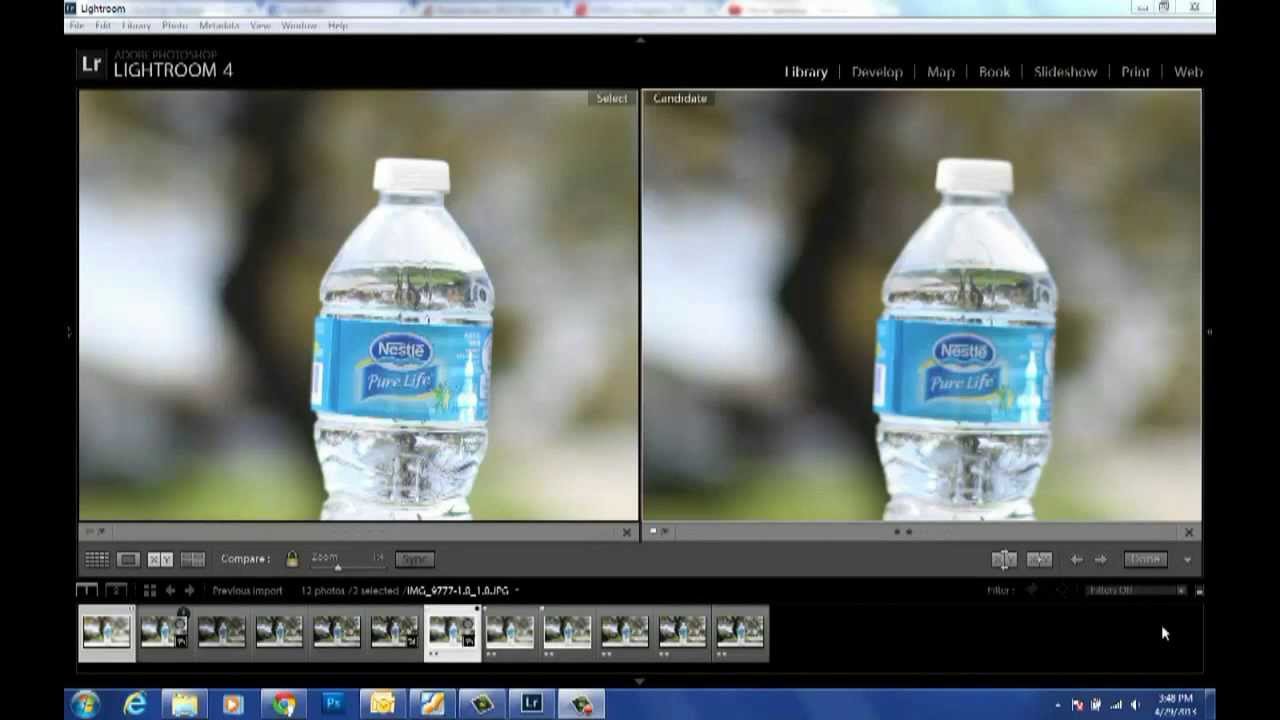Open the Filters Off preset dropdown
1280x720 pixels.
(1138, 591)
